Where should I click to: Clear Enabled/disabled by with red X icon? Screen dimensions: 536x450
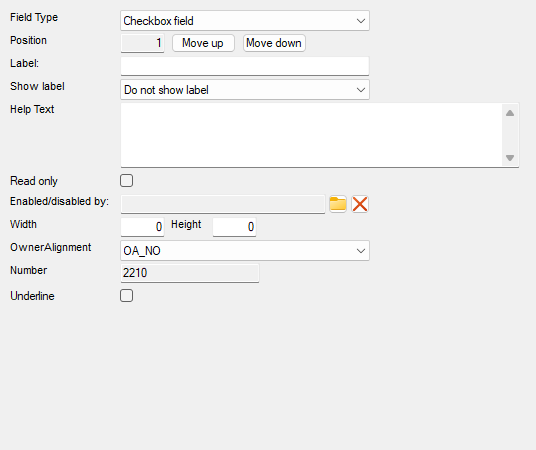pyautogui.click(x=360, y=204)
